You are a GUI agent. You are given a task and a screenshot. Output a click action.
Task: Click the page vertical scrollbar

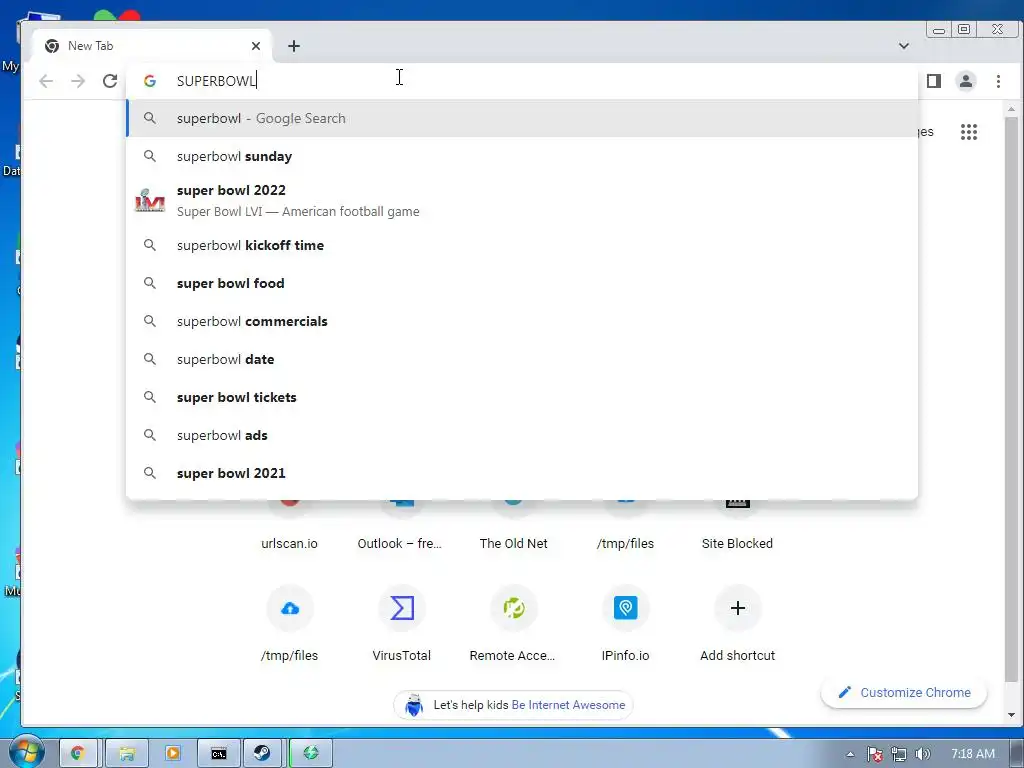[1012, 398]
